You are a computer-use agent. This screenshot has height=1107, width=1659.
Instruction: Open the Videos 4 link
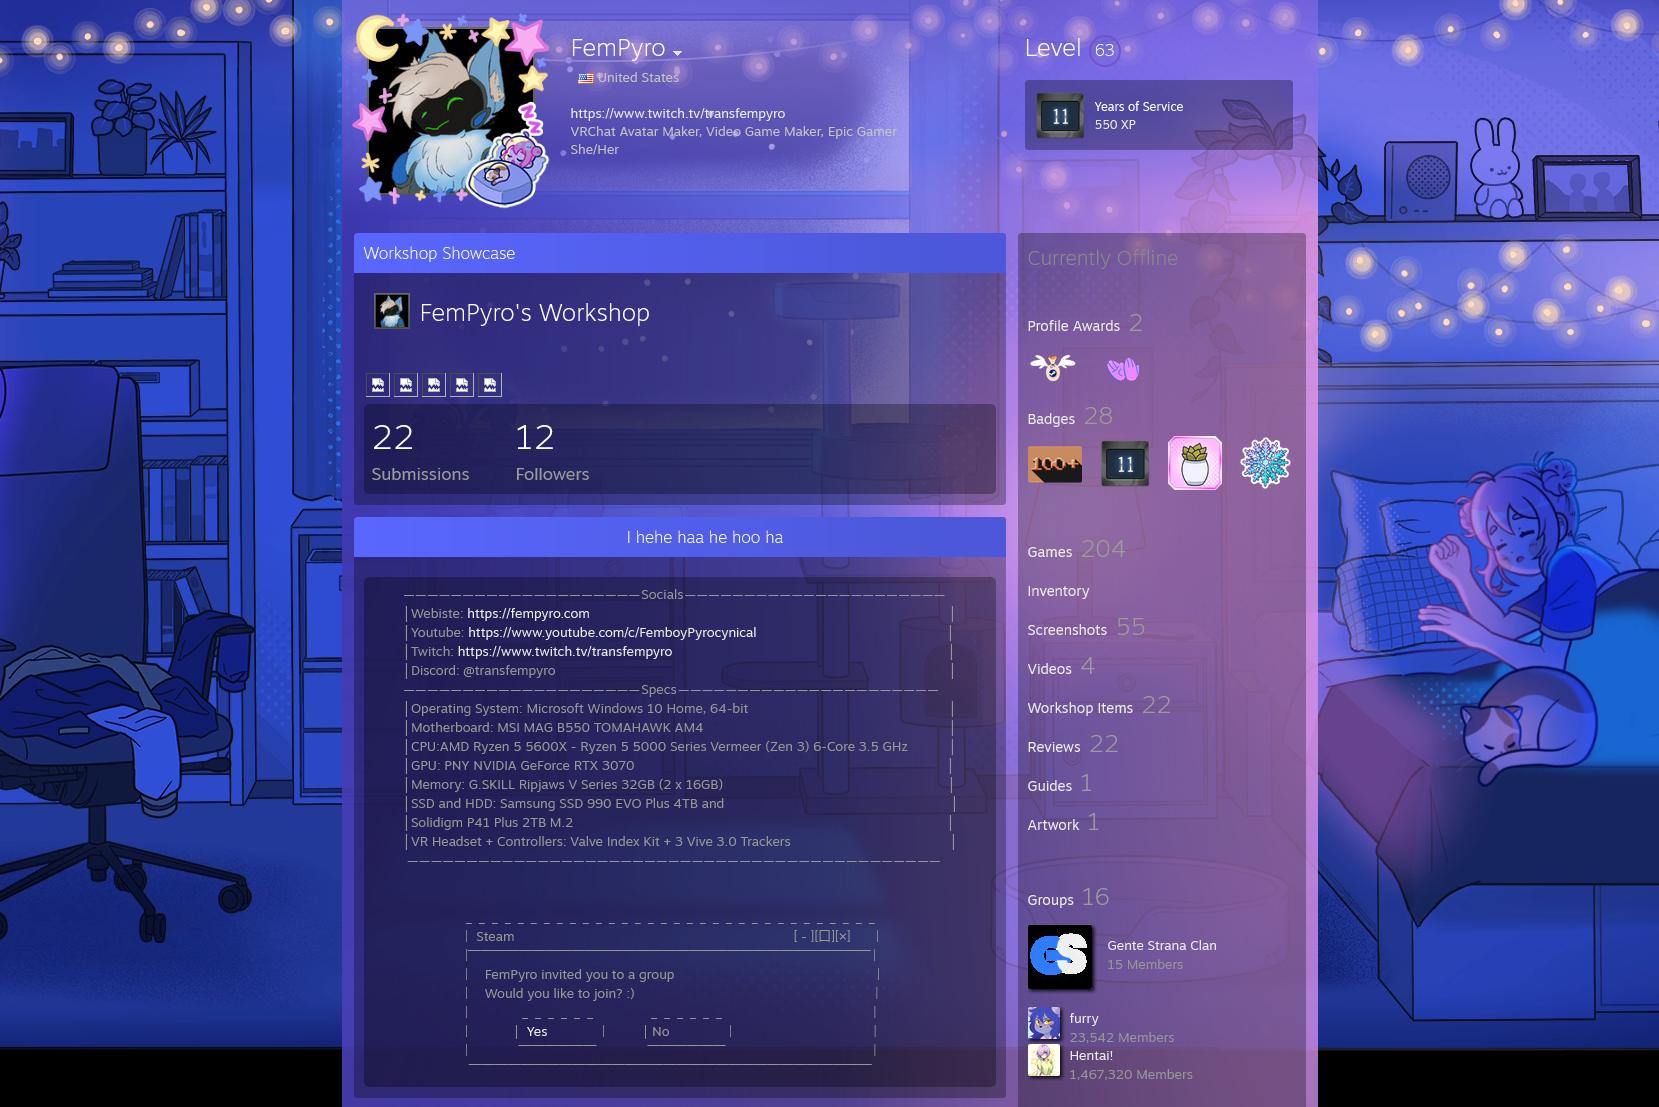point(1061,667)
